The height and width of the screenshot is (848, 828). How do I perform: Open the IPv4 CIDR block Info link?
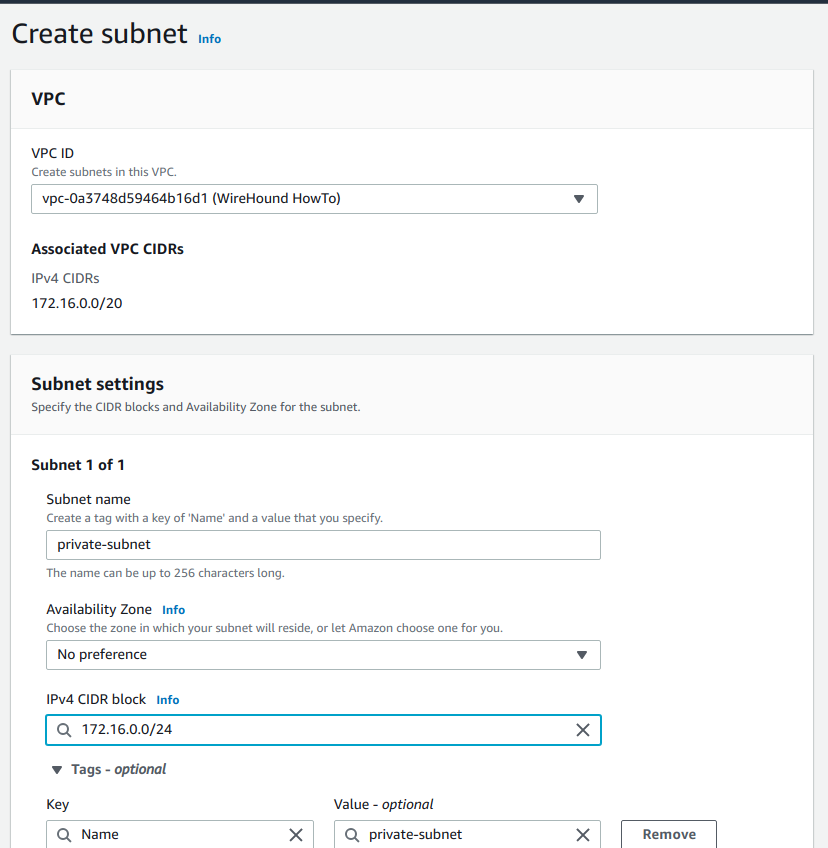[x=167, y=700]
